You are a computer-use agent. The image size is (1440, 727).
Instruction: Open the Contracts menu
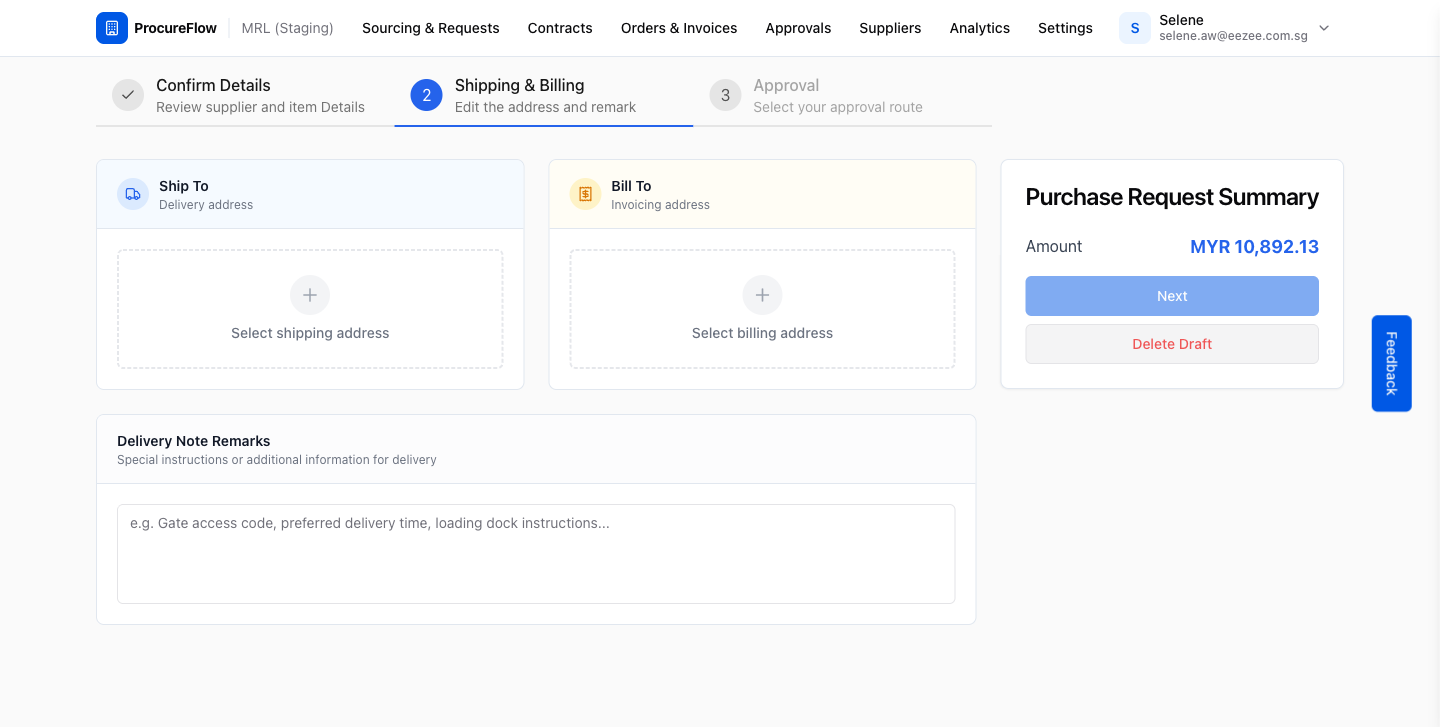(x=560, y=28)
